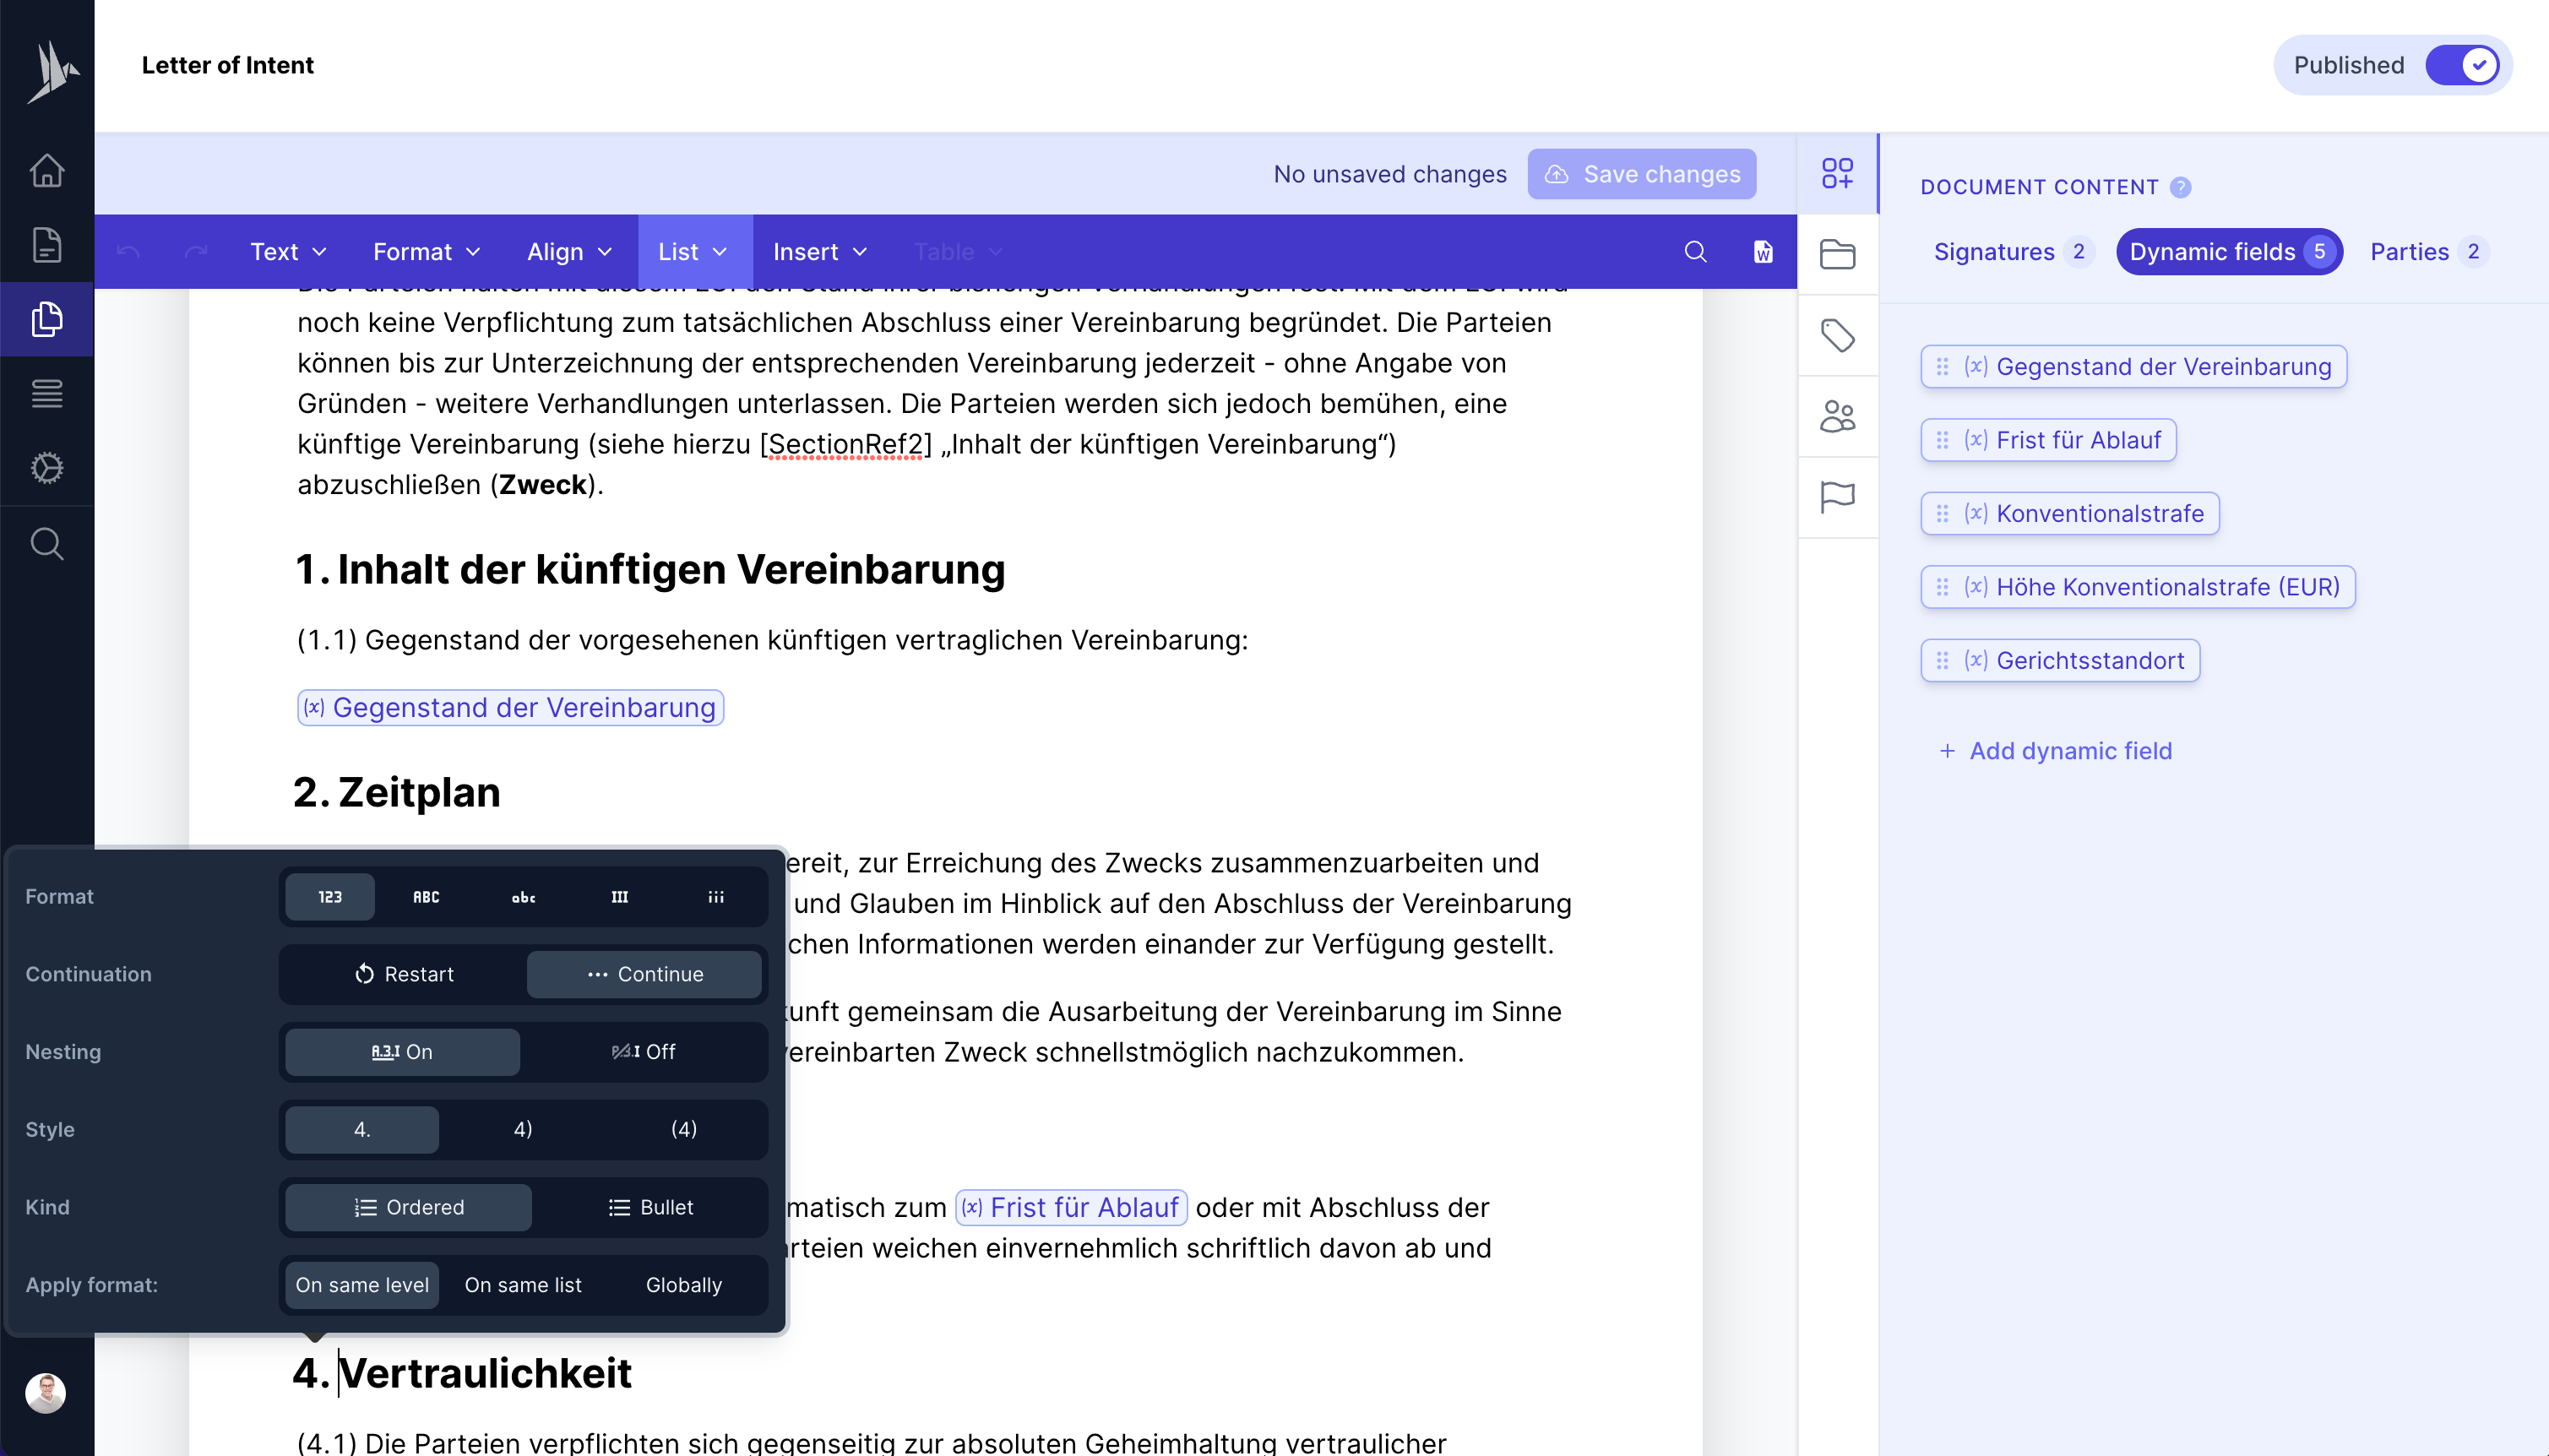Open the Home icon in left sidebar
The image size is (2549, 1456).
click(x=47, y=172)
